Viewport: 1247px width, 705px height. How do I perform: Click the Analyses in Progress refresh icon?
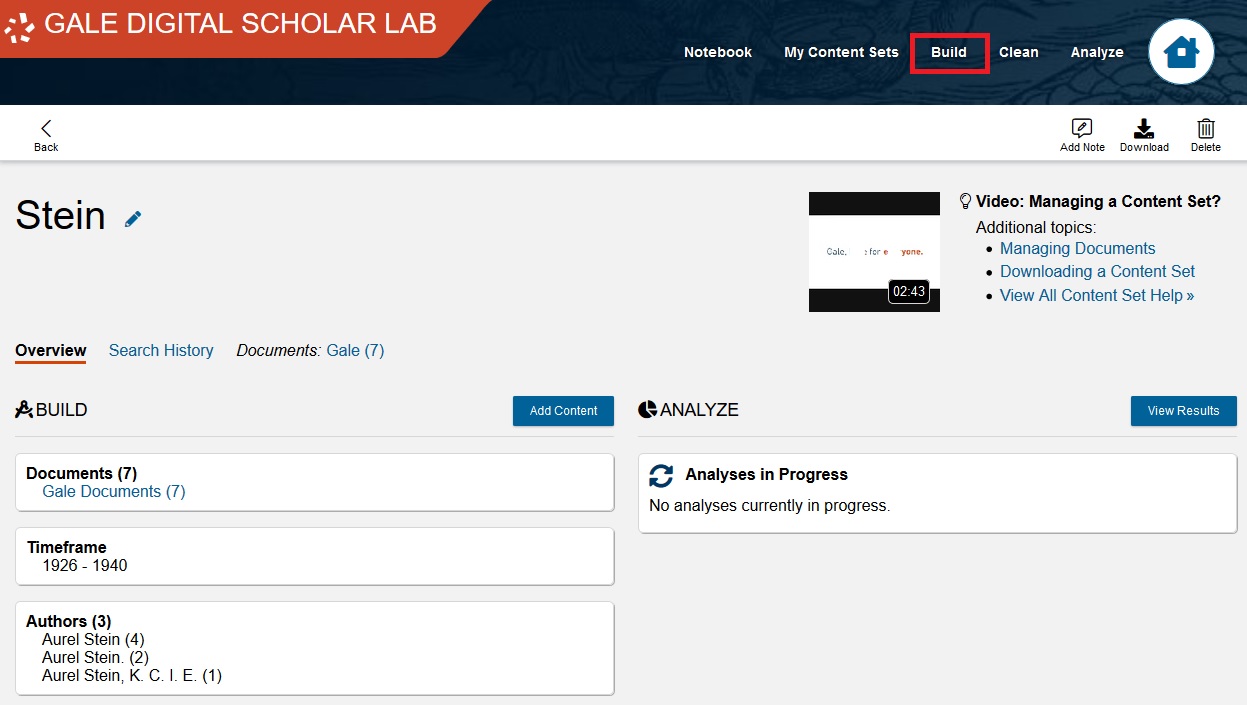tap(661, 474)
